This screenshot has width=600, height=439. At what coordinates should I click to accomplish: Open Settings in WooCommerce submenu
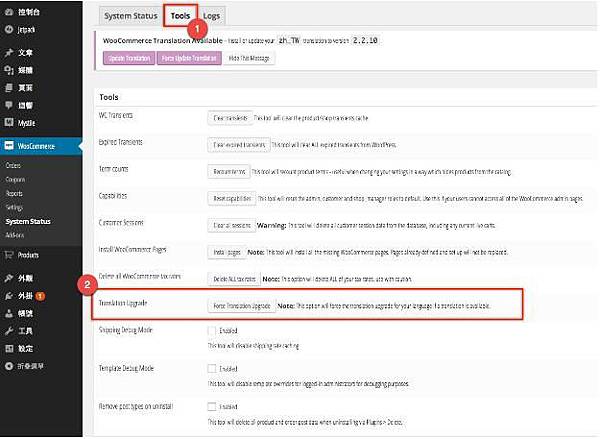point(14,207)
